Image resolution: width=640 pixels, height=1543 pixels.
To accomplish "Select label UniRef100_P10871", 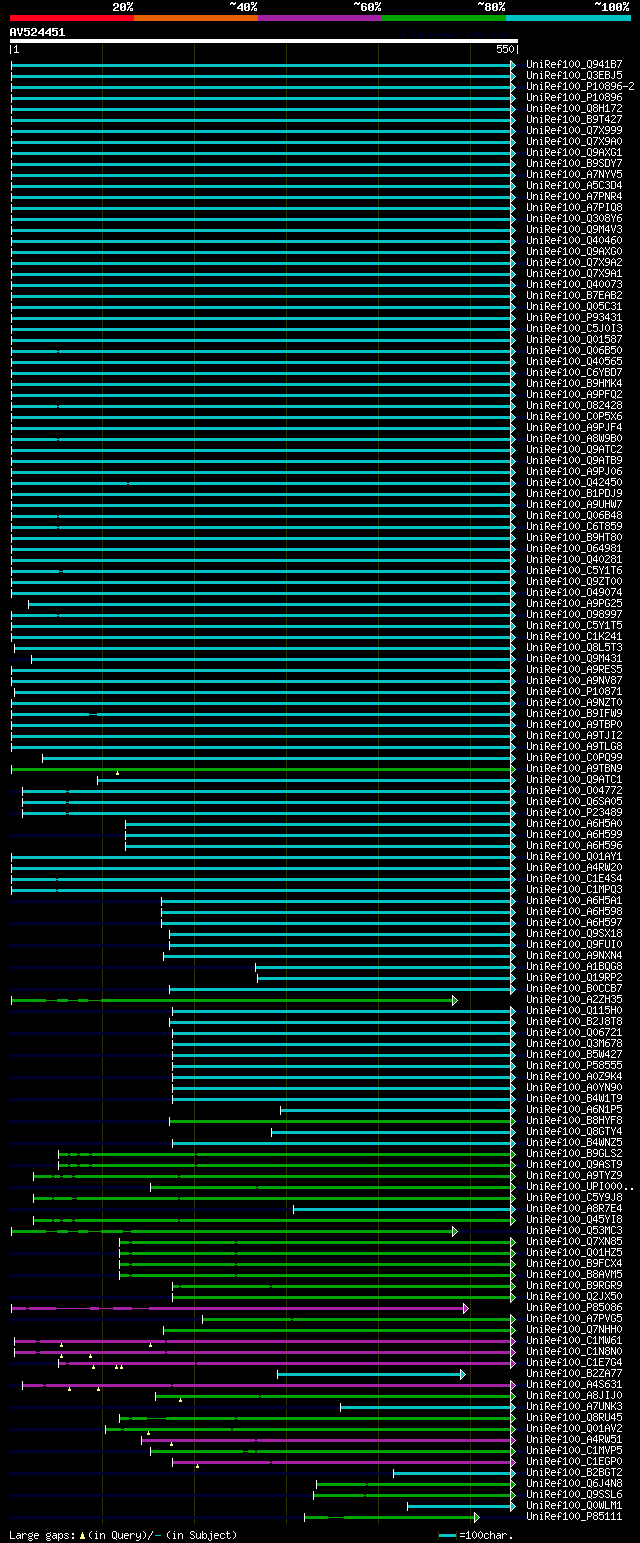I will (x=574, y=691).
